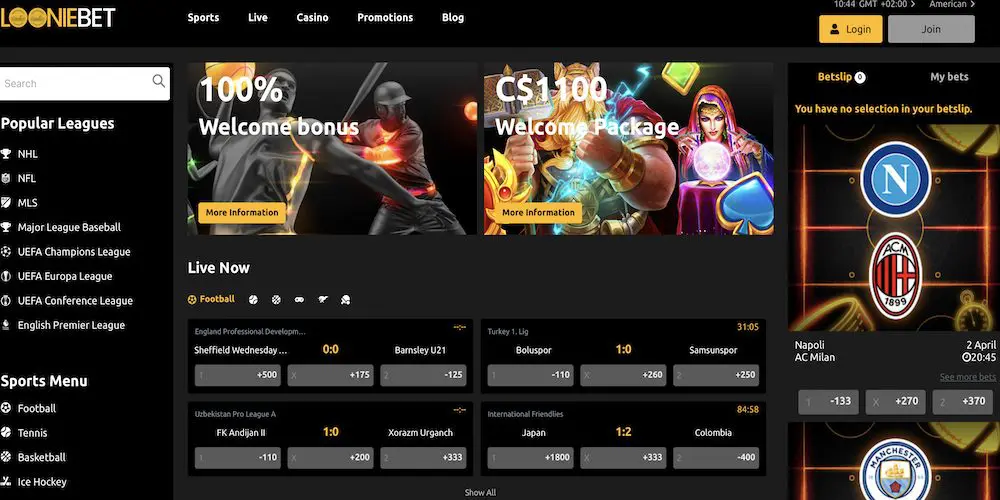Switch to the My bets tab

coord(949,77)
